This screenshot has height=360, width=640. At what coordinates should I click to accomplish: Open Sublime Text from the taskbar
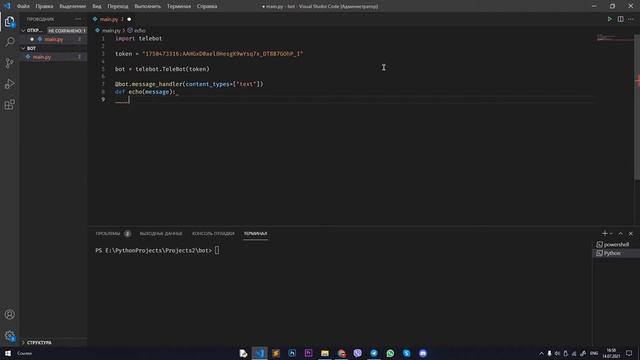pyautogui.click(x=276, y=353)
